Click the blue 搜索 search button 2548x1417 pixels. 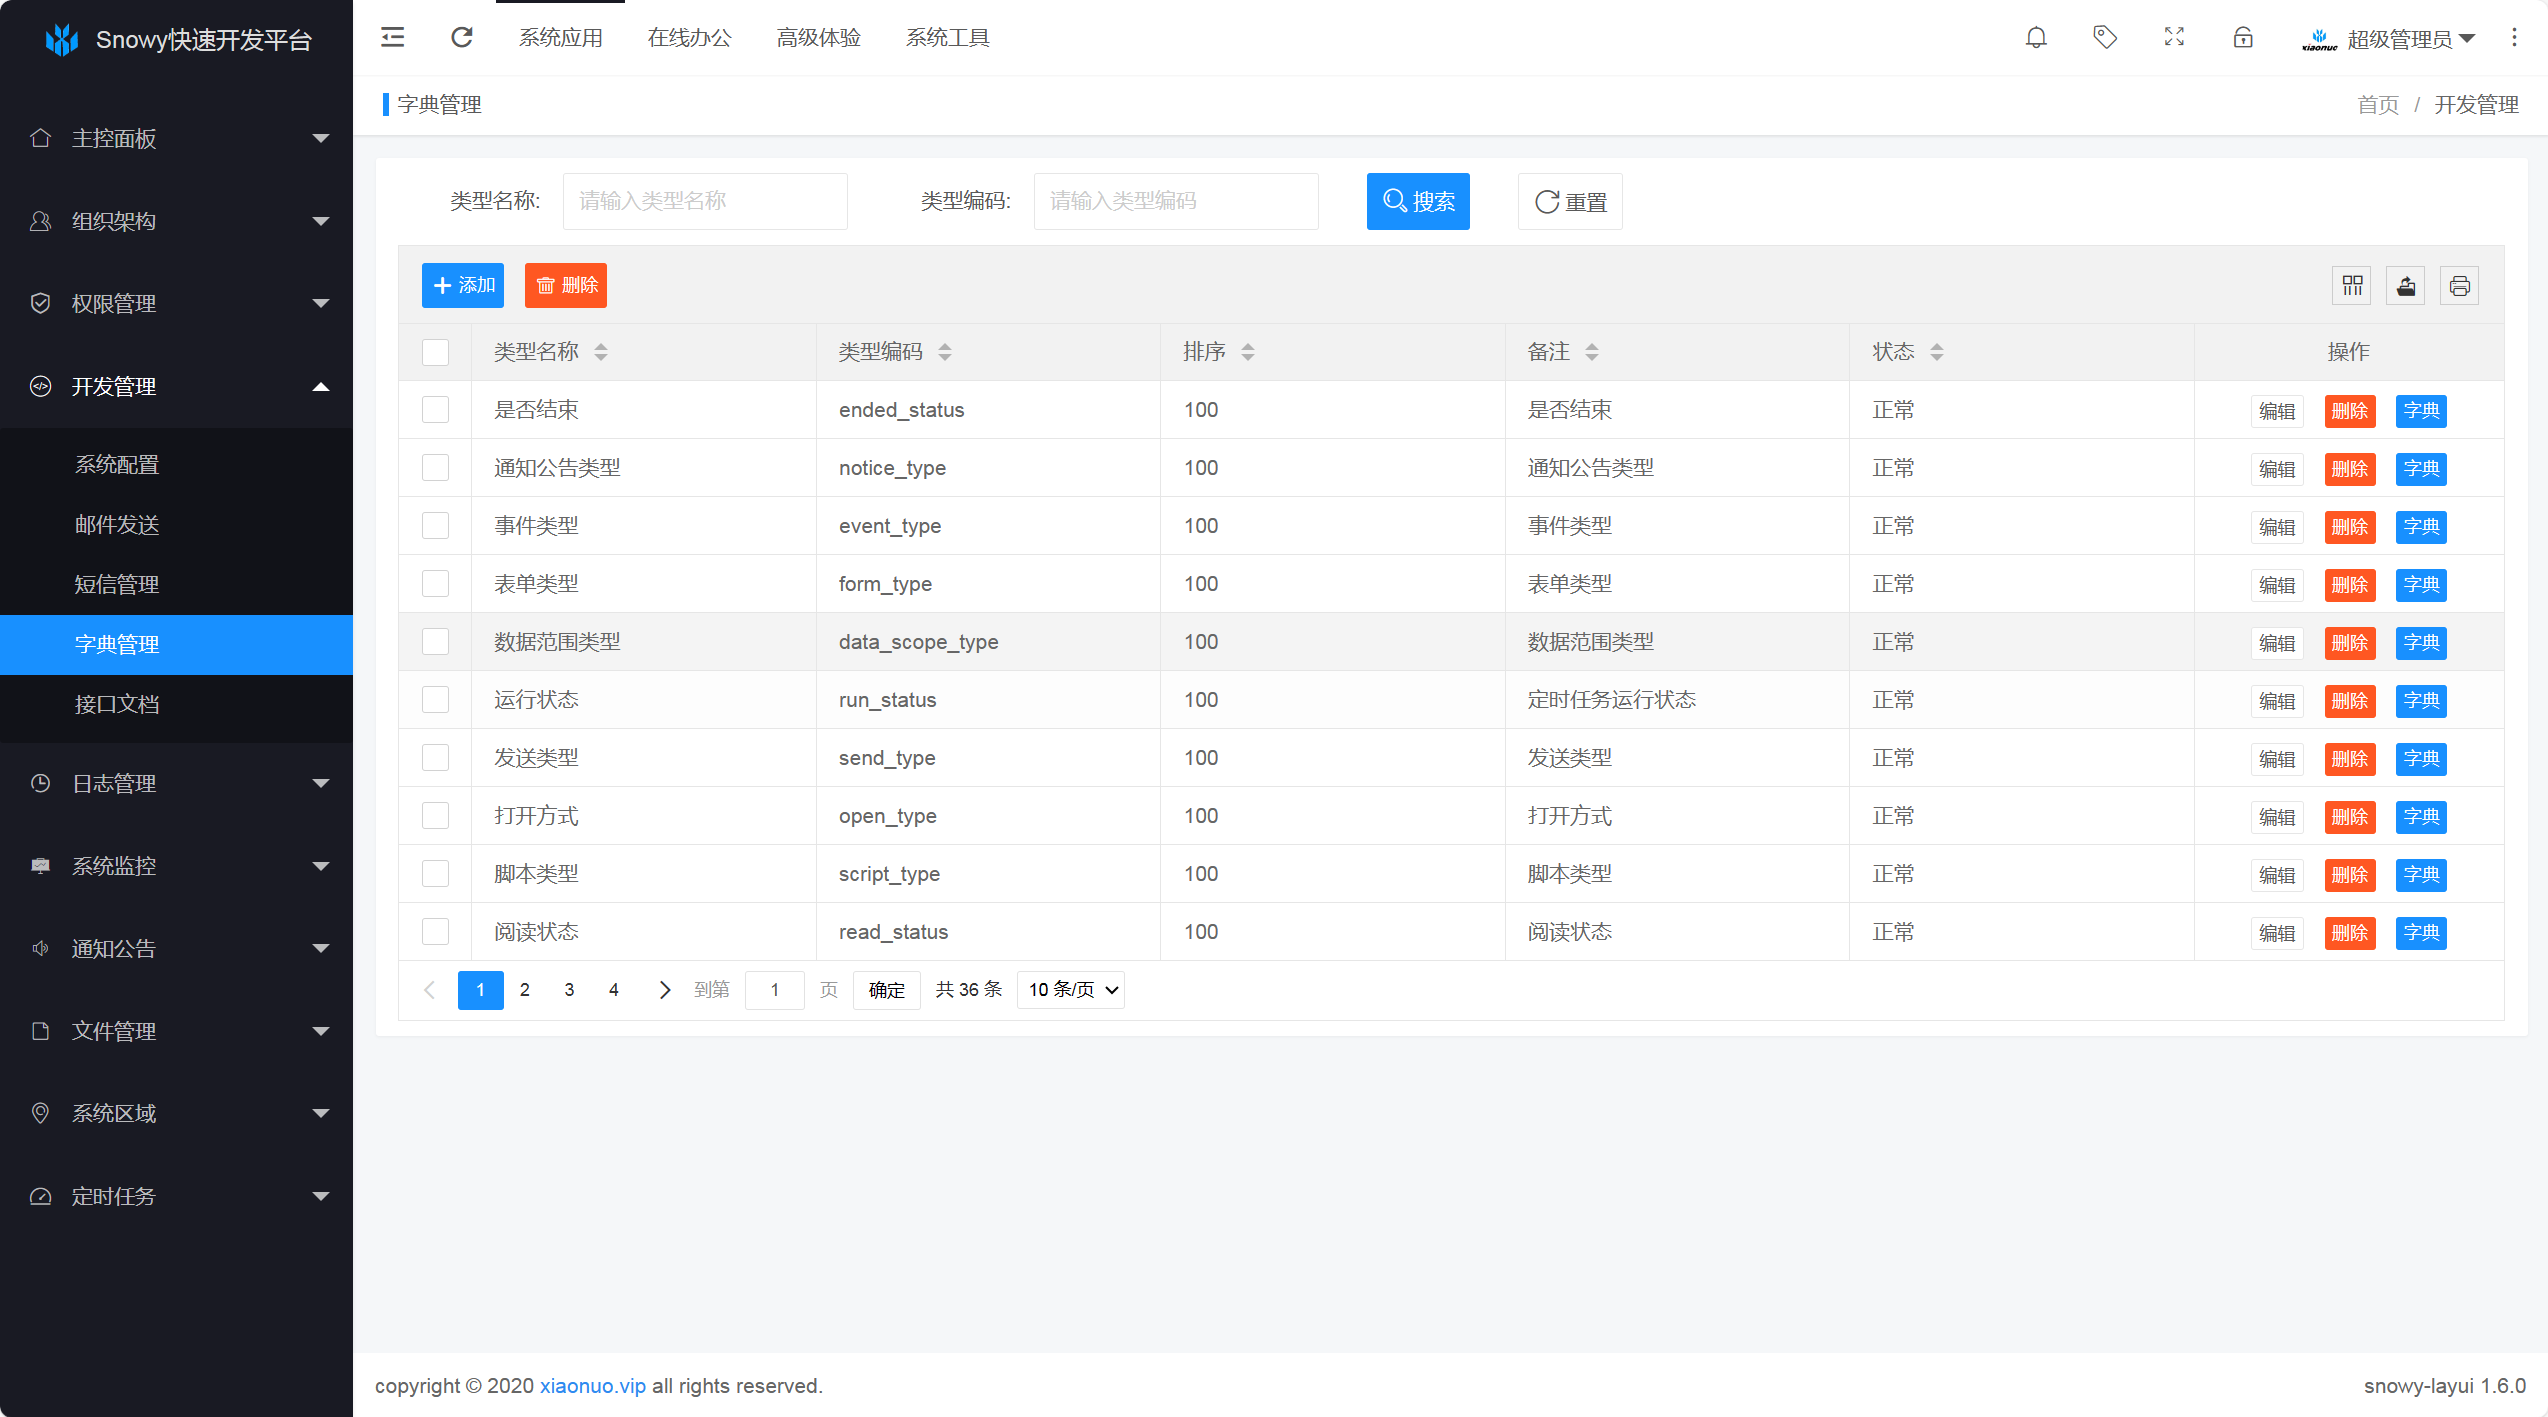tap(1417, 201)
